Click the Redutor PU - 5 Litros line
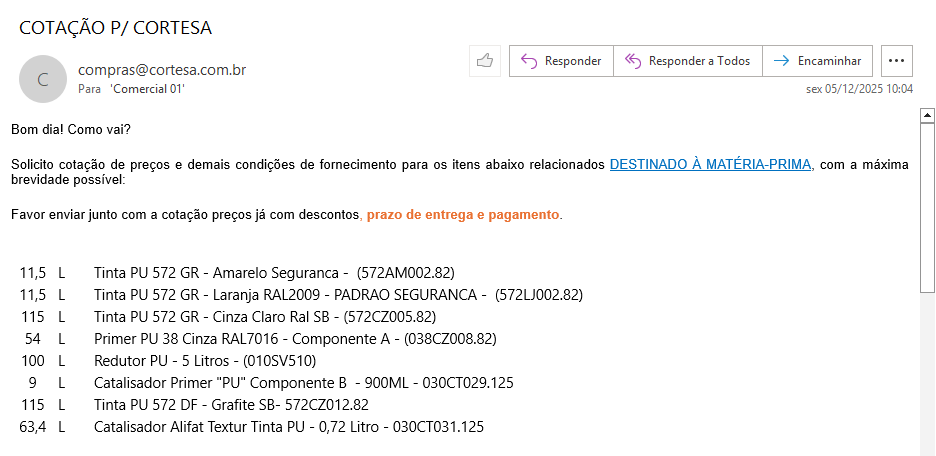The image size is (936, 456). click(x=219, y=360)
